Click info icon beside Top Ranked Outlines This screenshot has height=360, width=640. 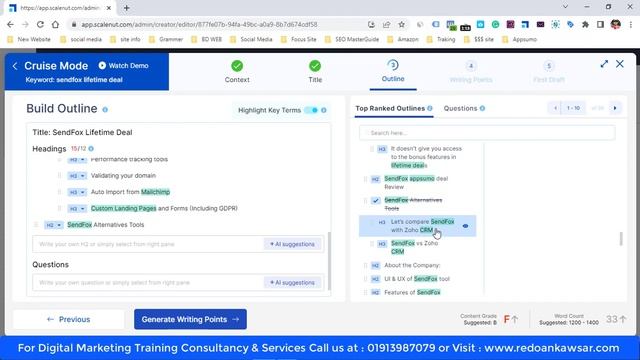[x=430, y=108]
